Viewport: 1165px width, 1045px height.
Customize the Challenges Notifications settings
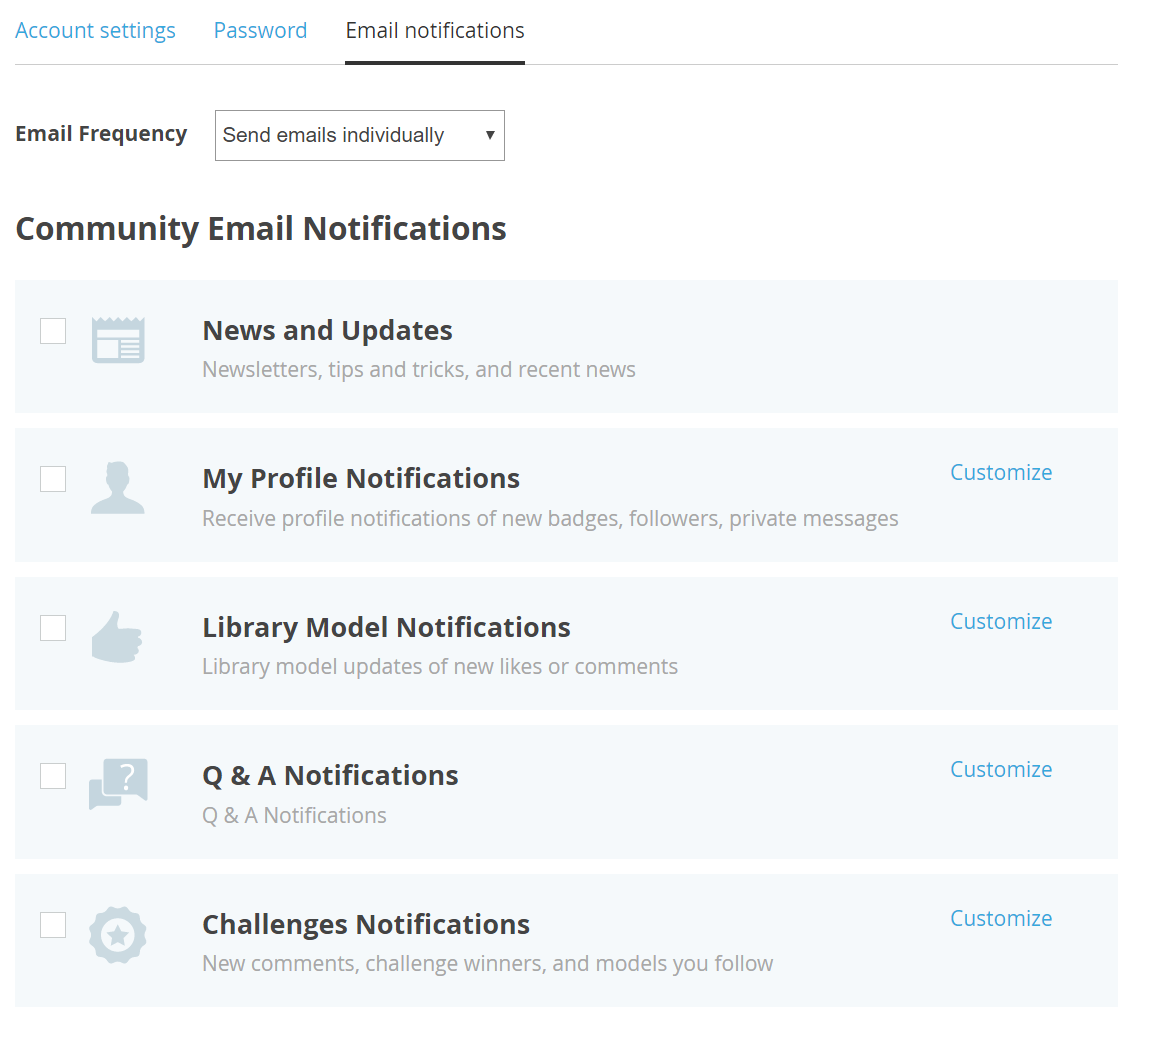pos(1000,919)
